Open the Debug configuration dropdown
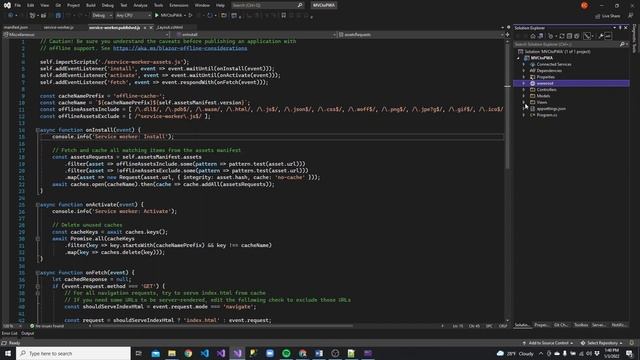The width and height of the screenshot is (640, 360). (x=102, y=16)
